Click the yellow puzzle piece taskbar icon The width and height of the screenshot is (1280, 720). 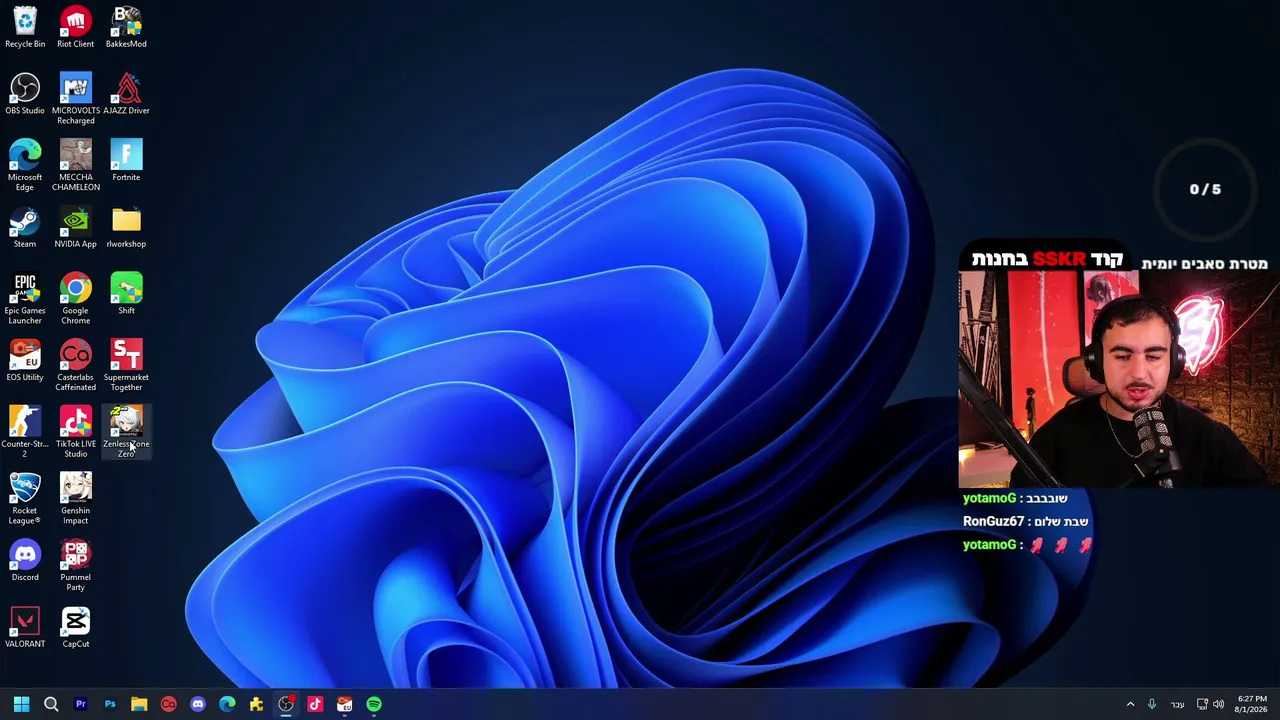(x=256, y=704)
